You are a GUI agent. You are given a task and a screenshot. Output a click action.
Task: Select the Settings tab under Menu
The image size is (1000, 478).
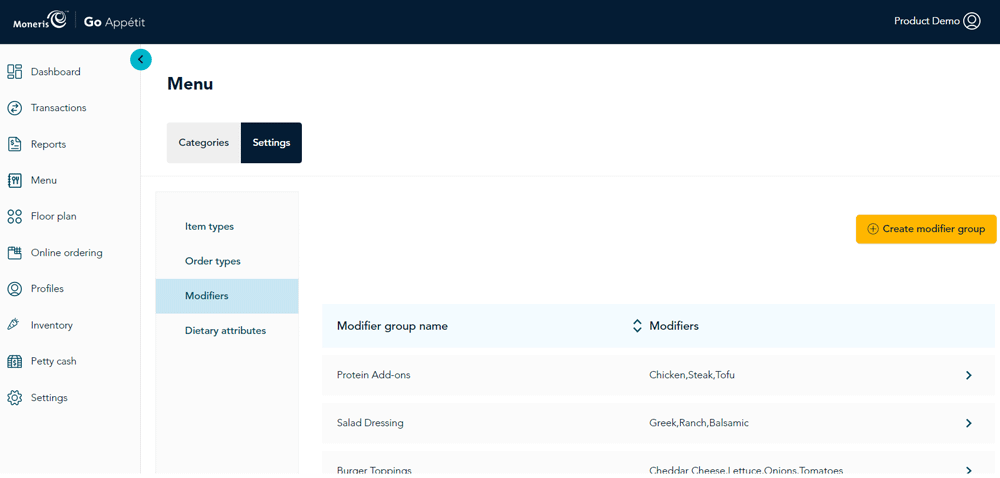coord(271,143)
